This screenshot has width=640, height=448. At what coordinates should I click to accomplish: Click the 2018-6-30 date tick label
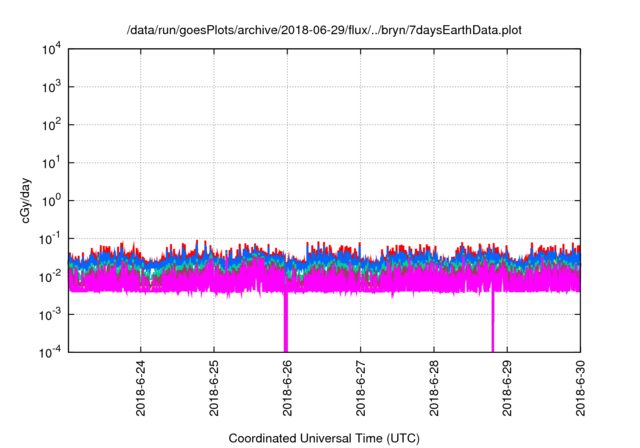[x=580, y=388]
